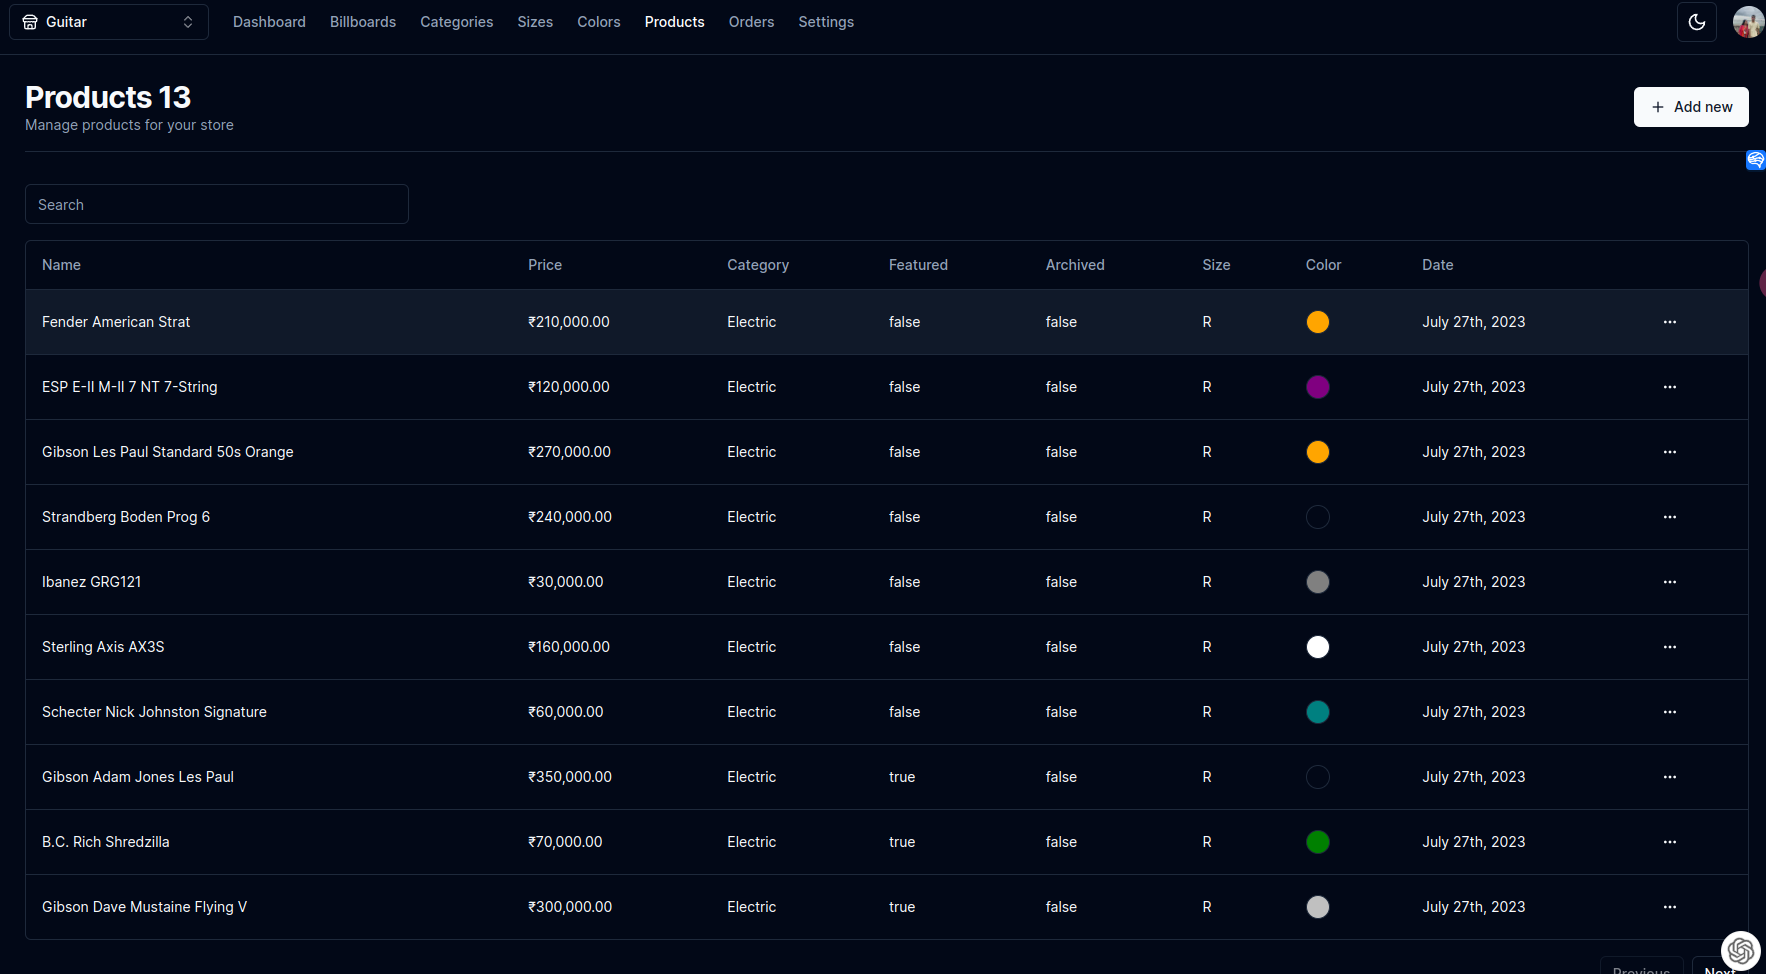
Task: Click the 'Products 13' page heading
Action: 108,97
